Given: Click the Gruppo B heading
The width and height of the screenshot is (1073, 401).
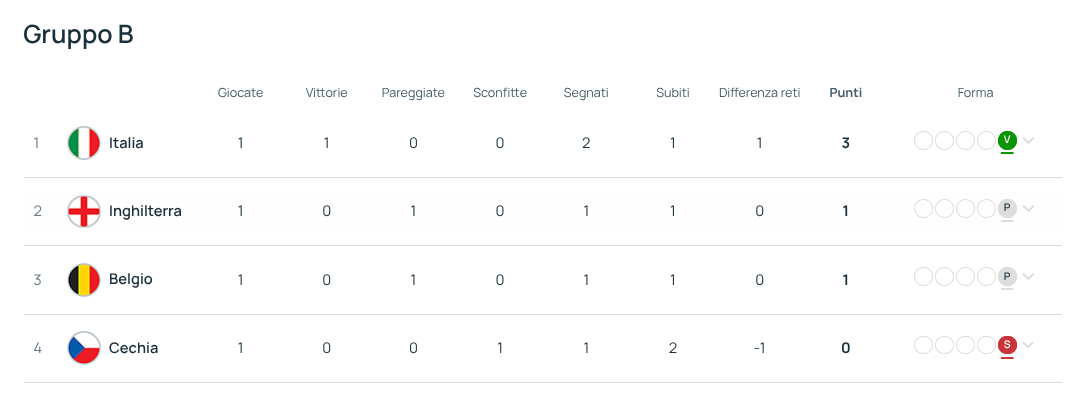Looking at the screenshot, I should pos(78,35).
